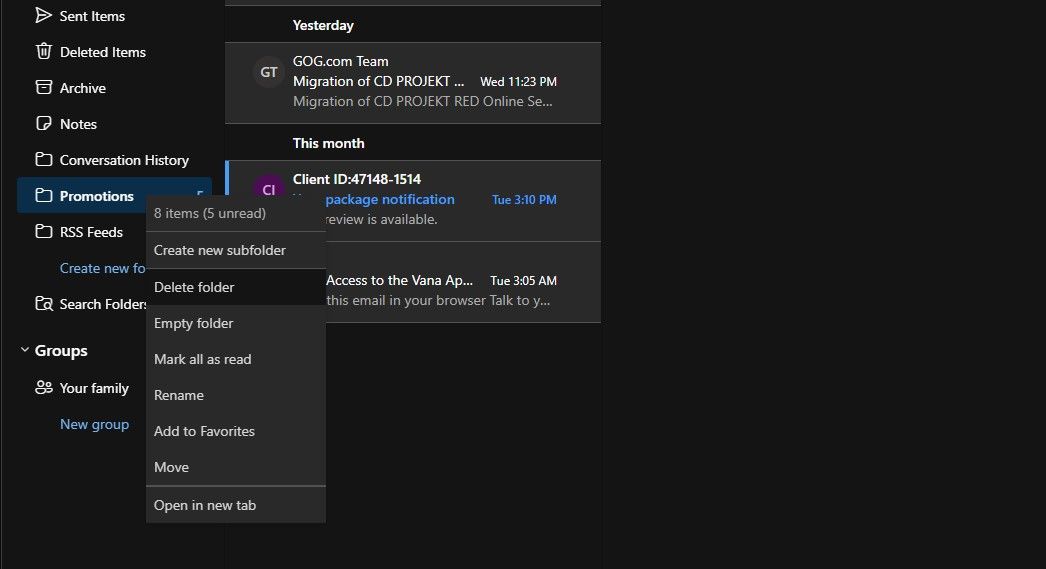The height and width of the screenshot is (569, 1046).
Task: Click the New group link
Action: click(94, 424)
